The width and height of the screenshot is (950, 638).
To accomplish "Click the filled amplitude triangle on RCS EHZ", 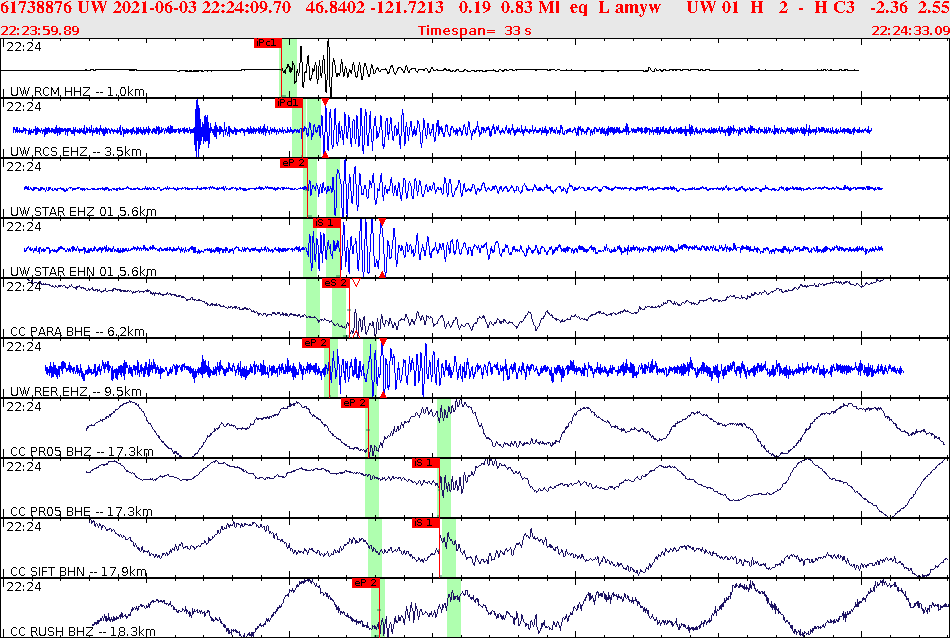I will [324, 101].
